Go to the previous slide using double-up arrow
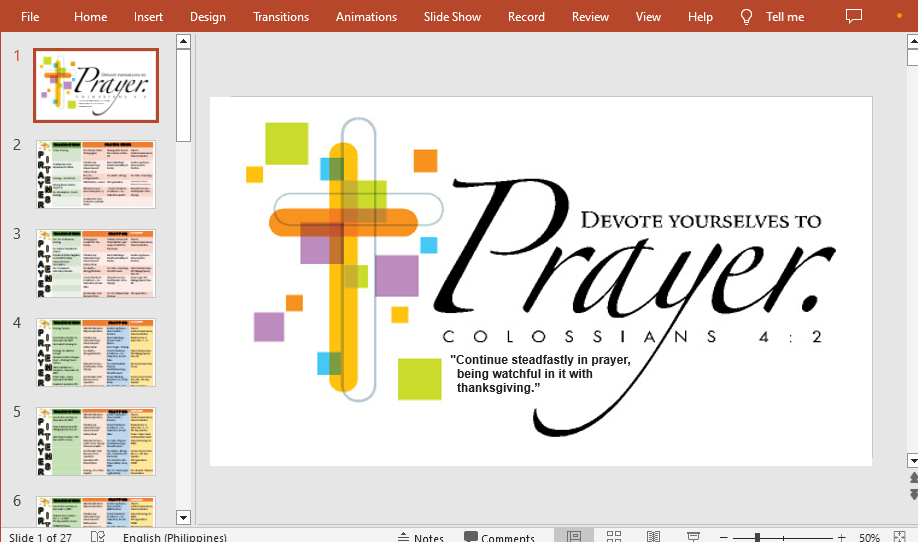The width and height of the screenshot is (918, 542). 913,478
